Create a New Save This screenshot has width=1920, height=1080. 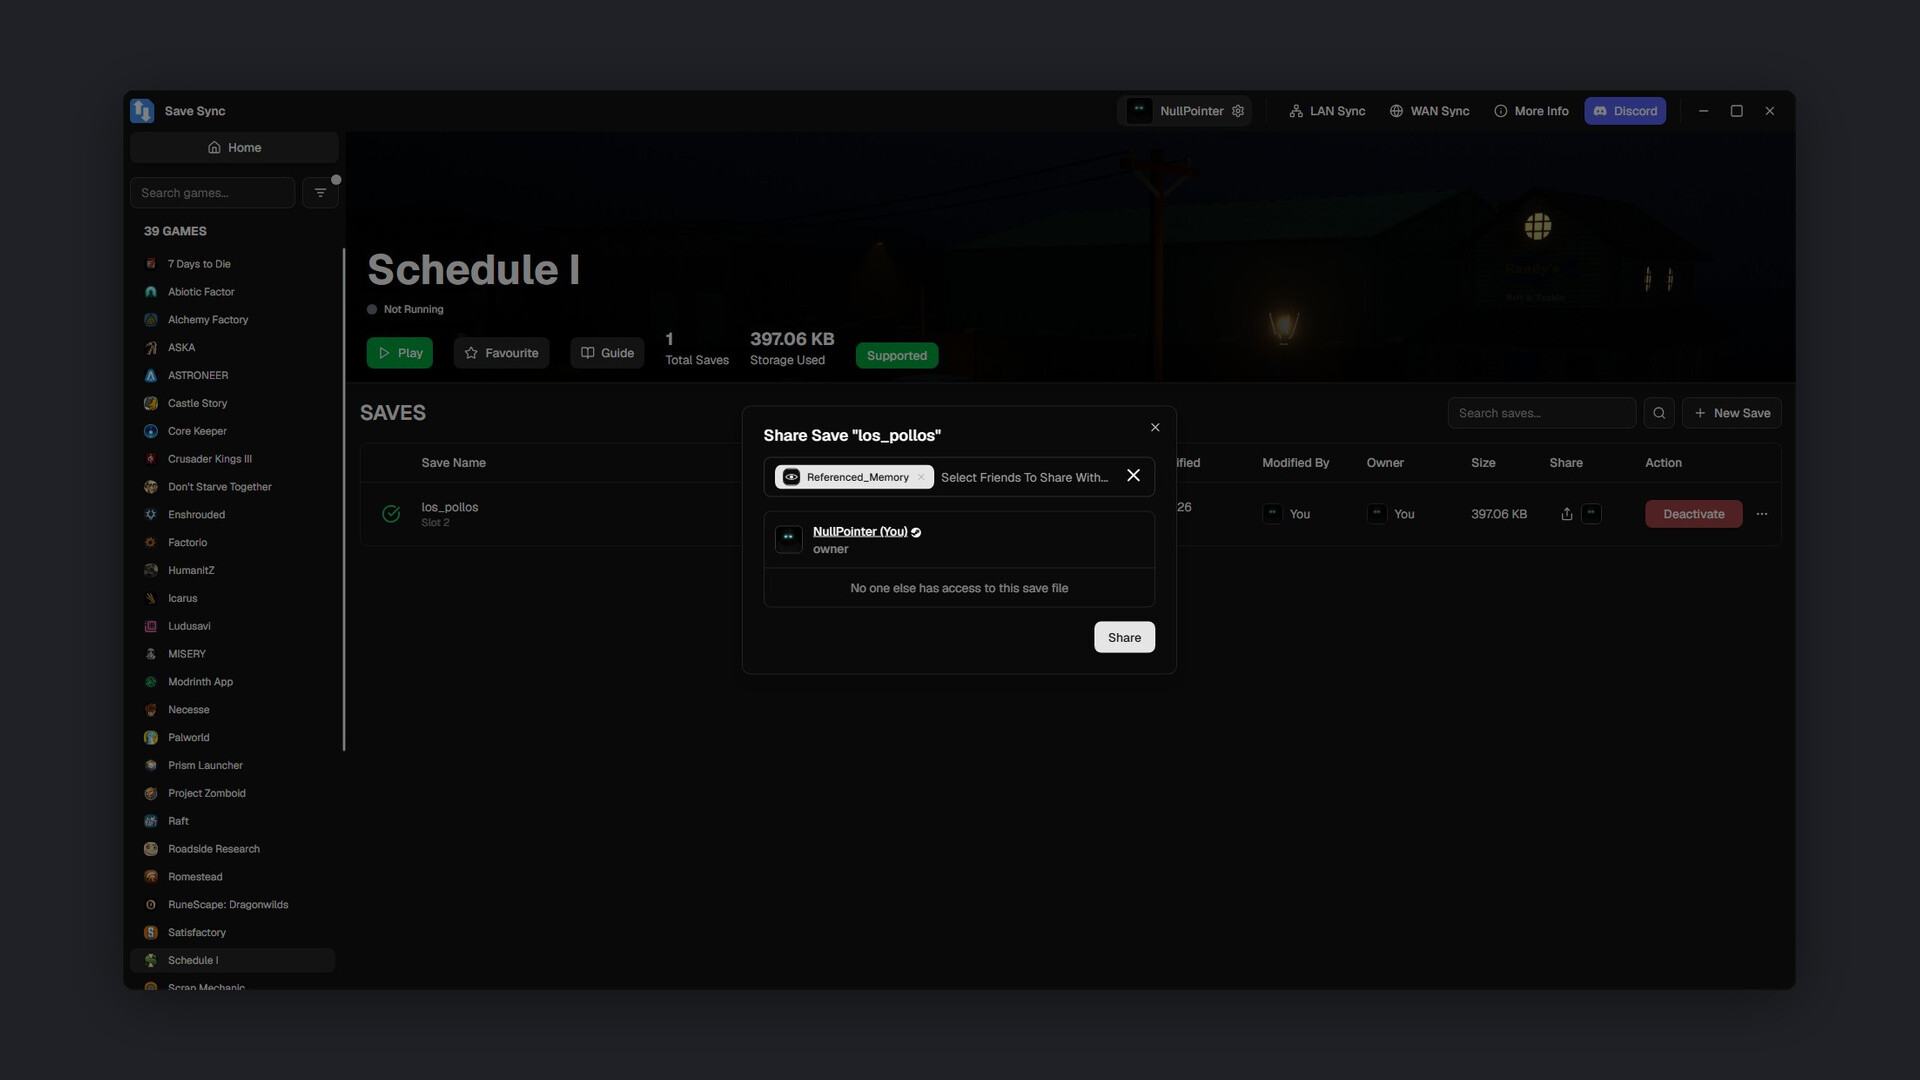pyautogui.click(x=1732, y=413)
